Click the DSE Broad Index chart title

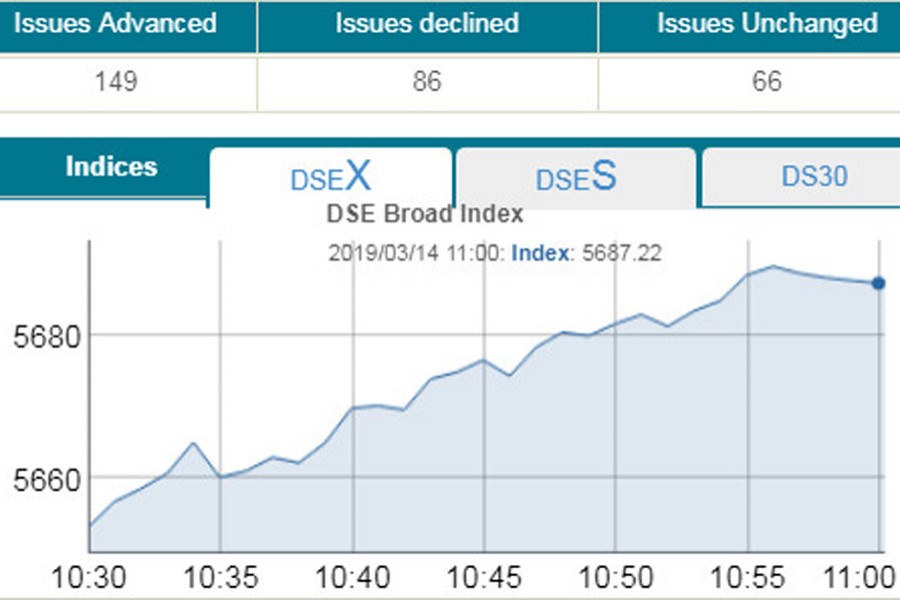click(x=425, y=214)
